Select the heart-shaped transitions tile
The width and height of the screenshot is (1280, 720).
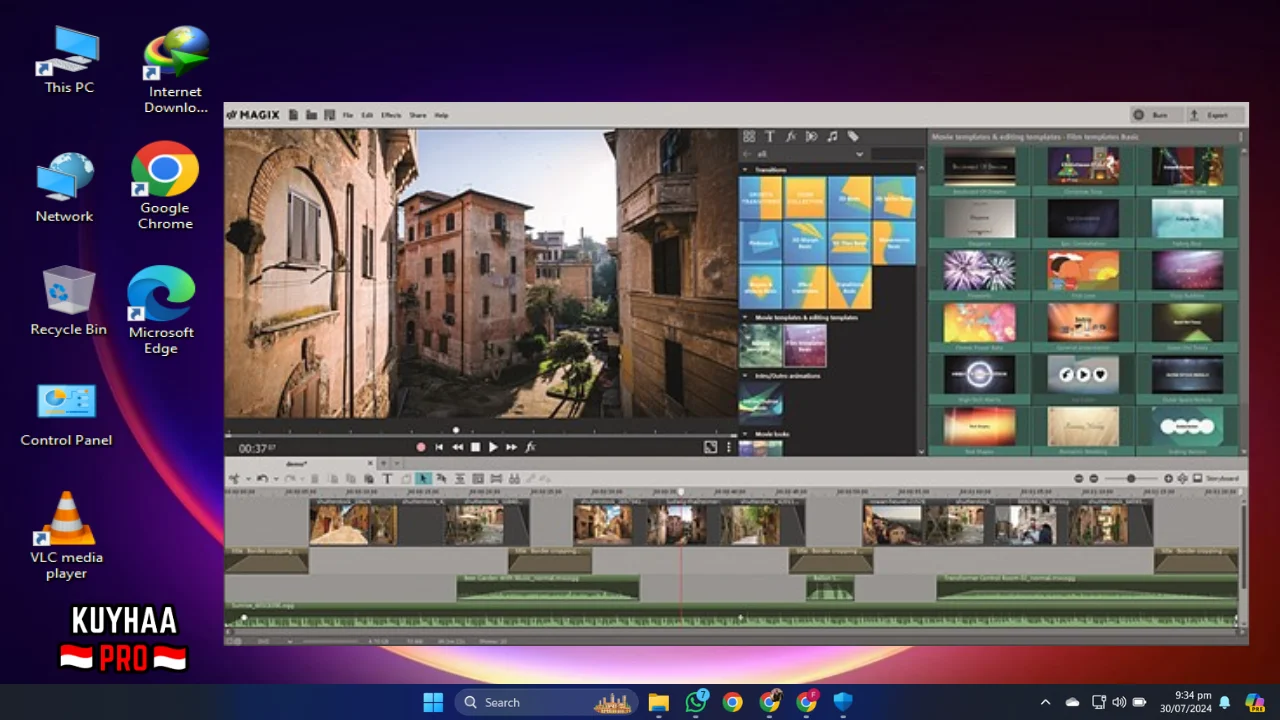761,287
